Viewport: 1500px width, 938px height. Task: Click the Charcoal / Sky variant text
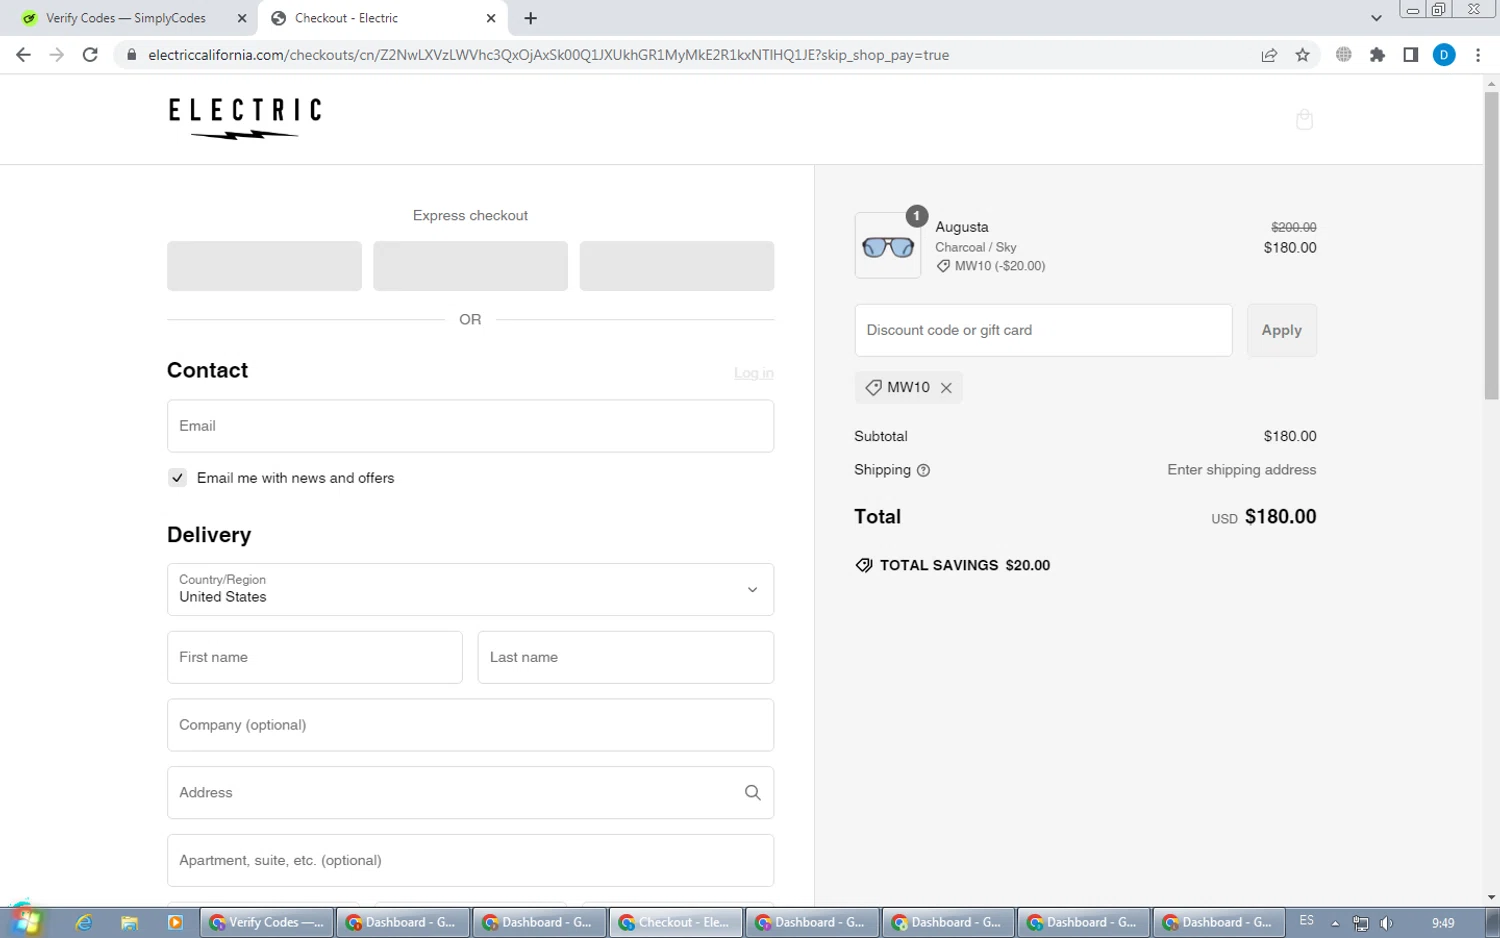coord(975,247)
